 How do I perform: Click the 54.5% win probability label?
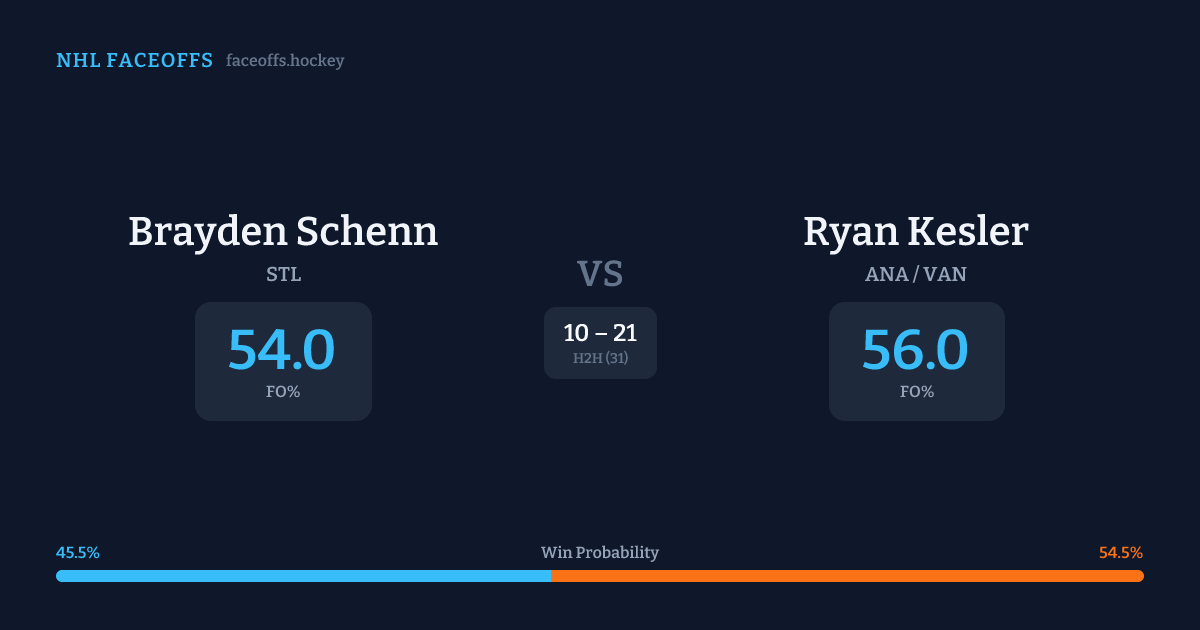coord(1121,553)
